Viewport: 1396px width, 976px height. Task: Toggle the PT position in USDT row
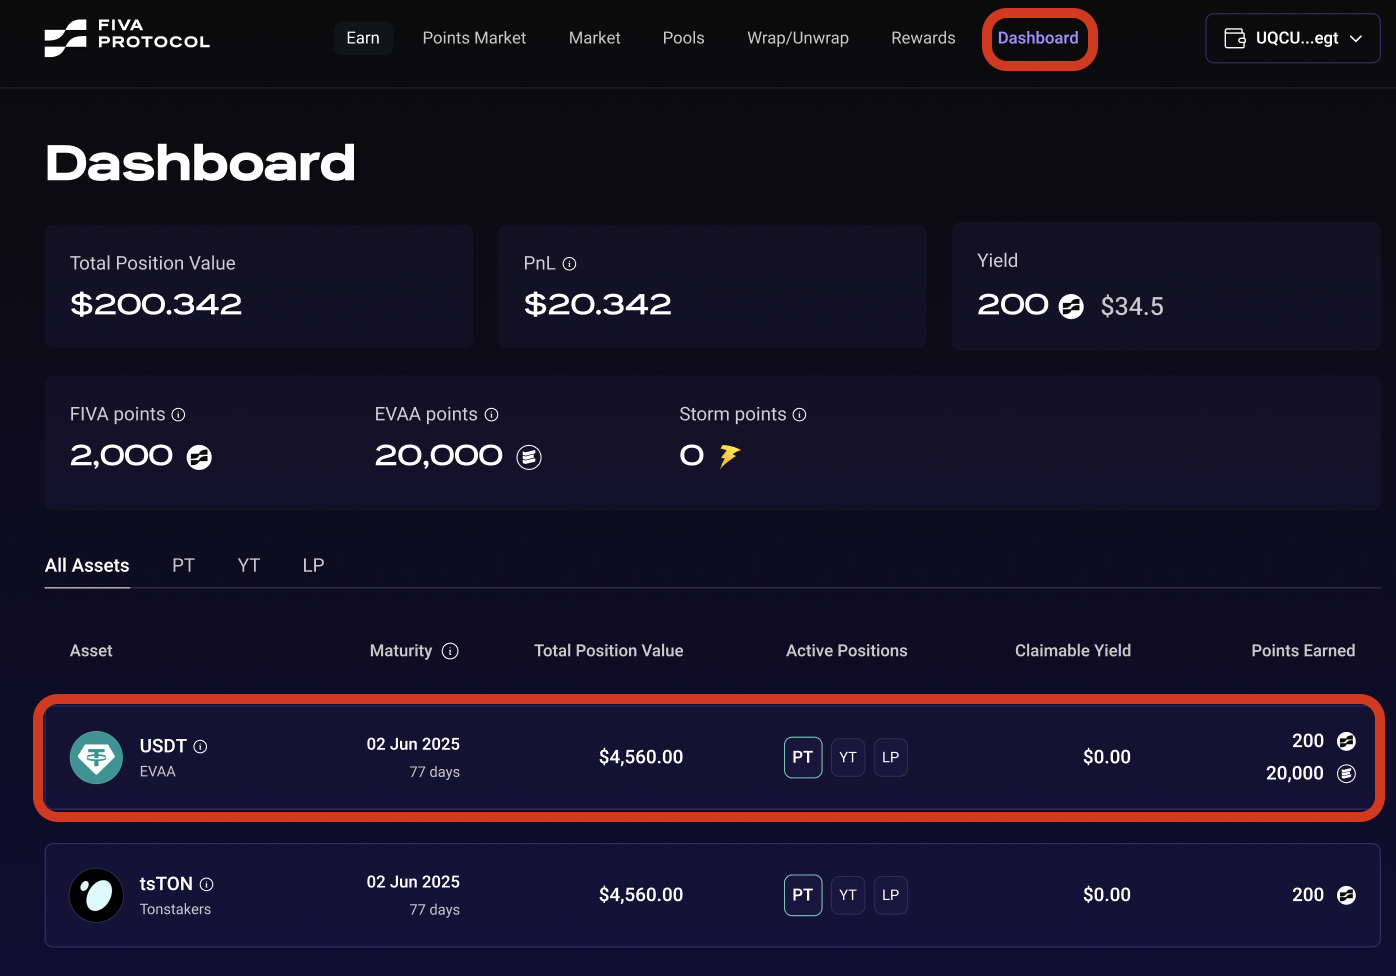[x=803, y=757]
